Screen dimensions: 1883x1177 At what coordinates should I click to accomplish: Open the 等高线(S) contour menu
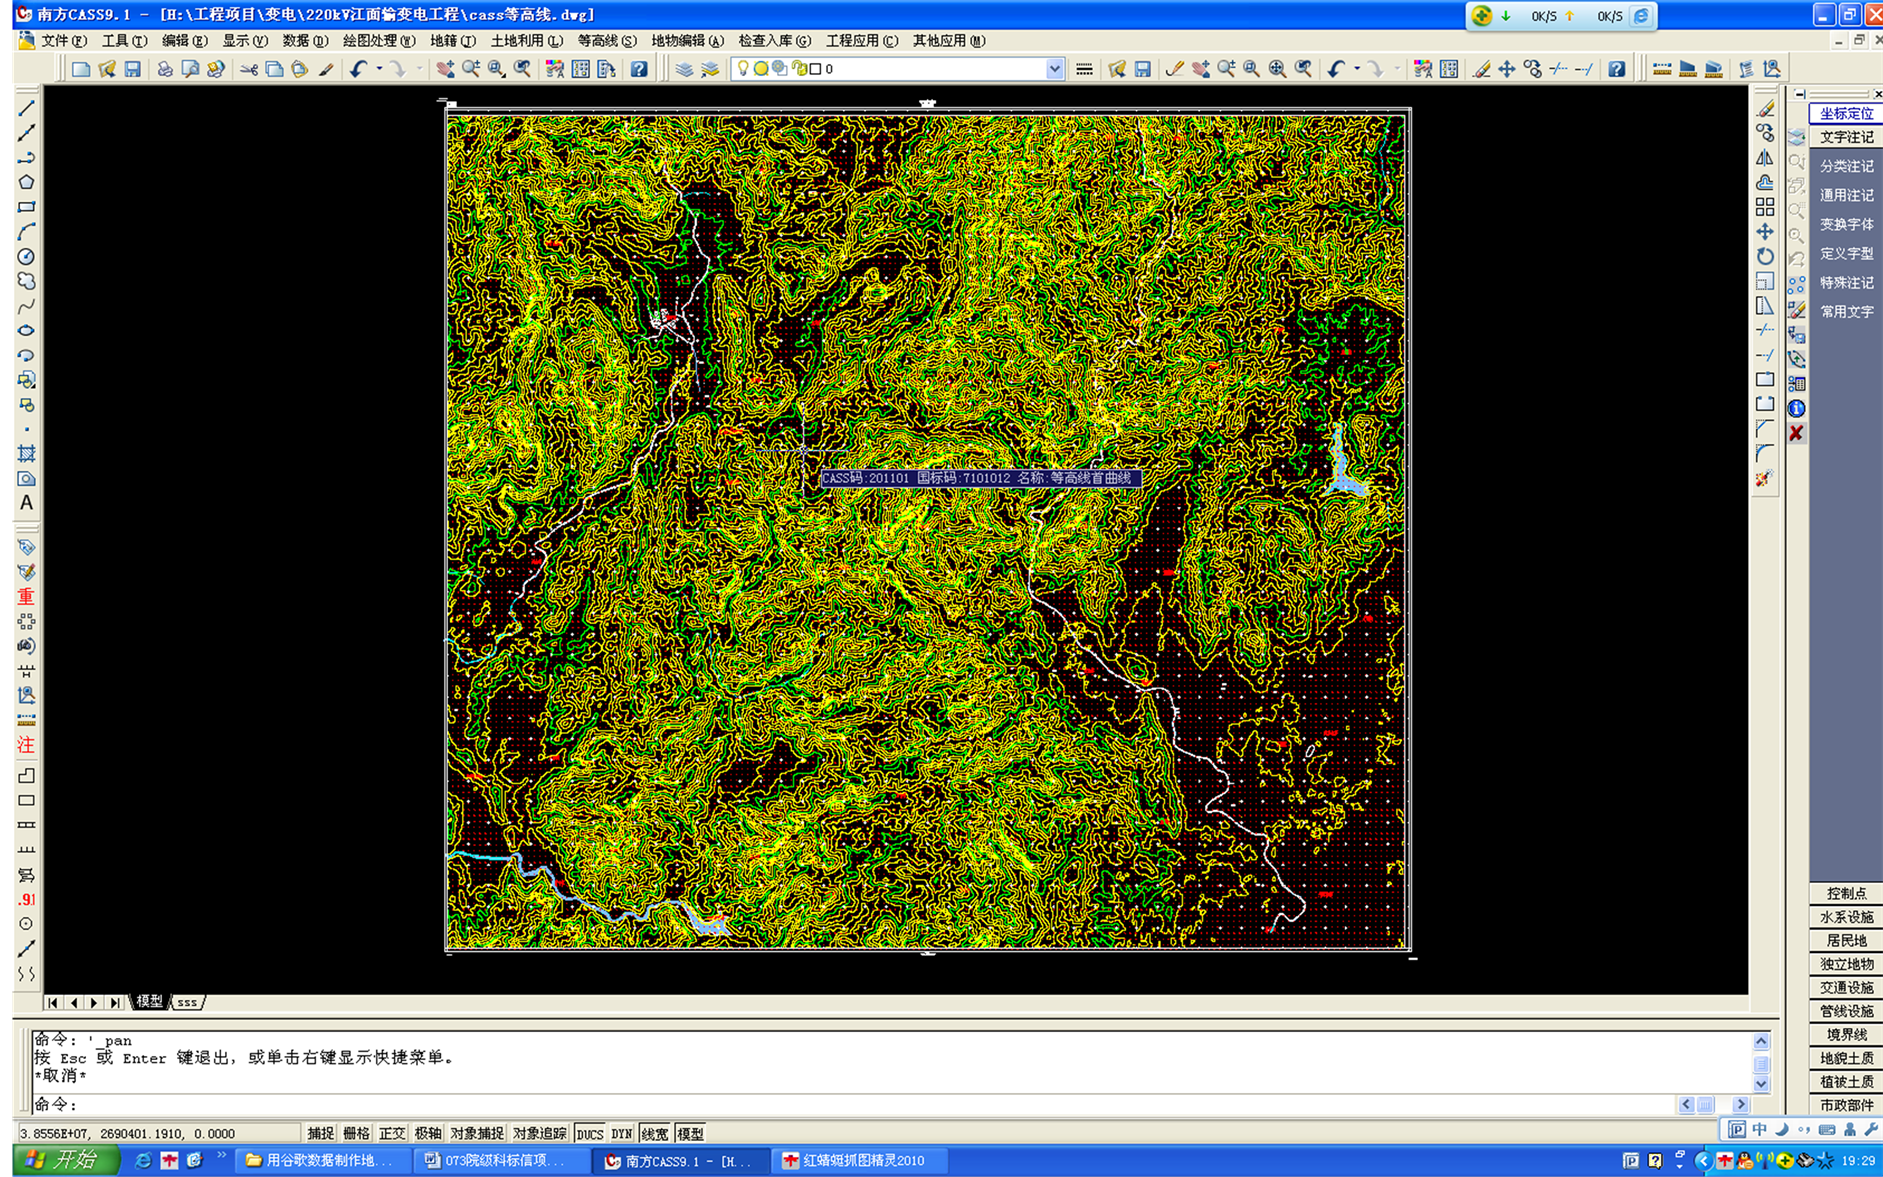pos(606,41)
